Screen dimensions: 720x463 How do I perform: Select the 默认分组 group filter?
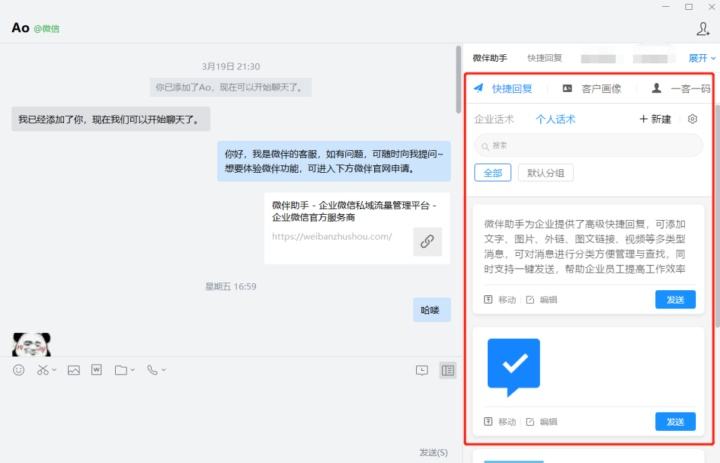546,173
